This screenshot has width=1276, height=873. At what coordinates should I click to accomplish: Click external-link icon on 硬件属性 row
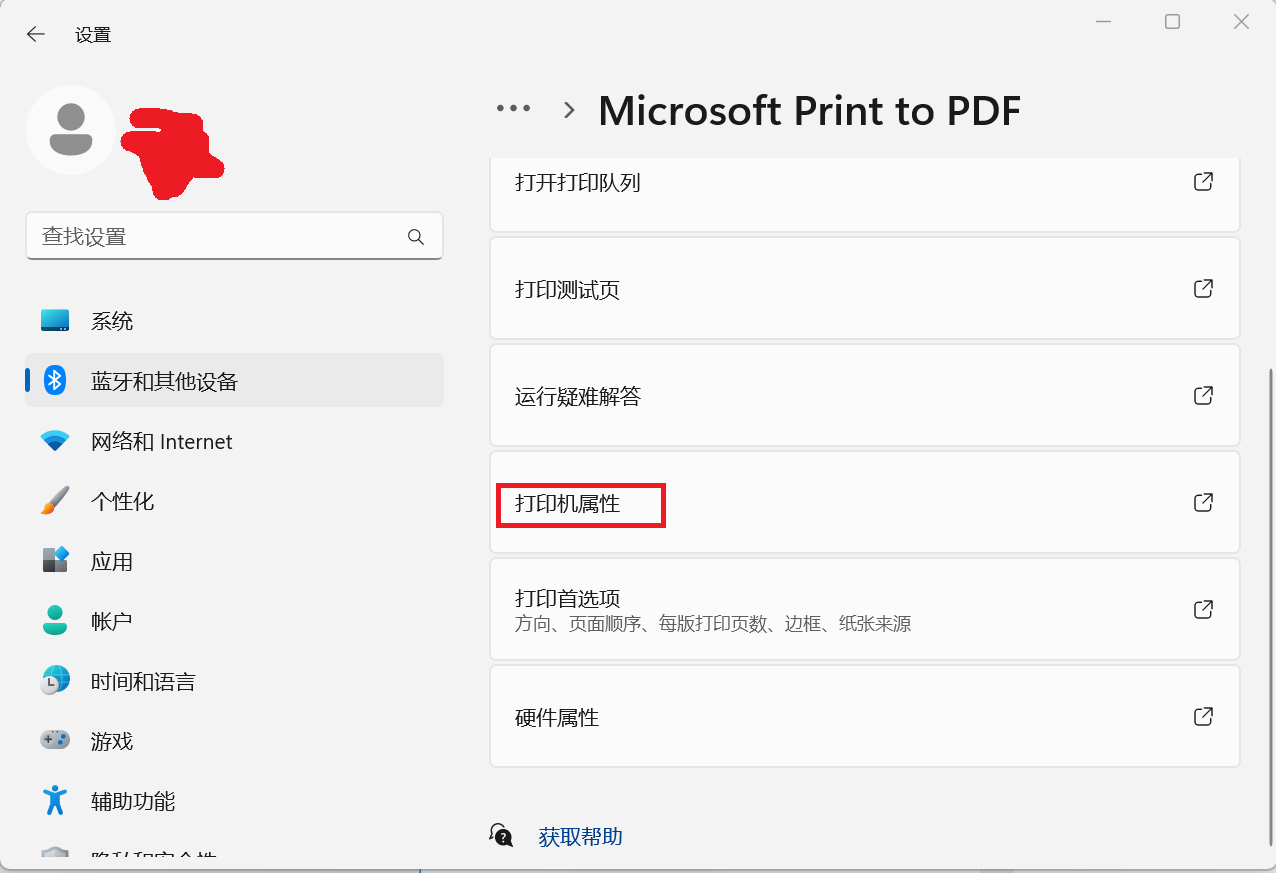(1204, 717)
